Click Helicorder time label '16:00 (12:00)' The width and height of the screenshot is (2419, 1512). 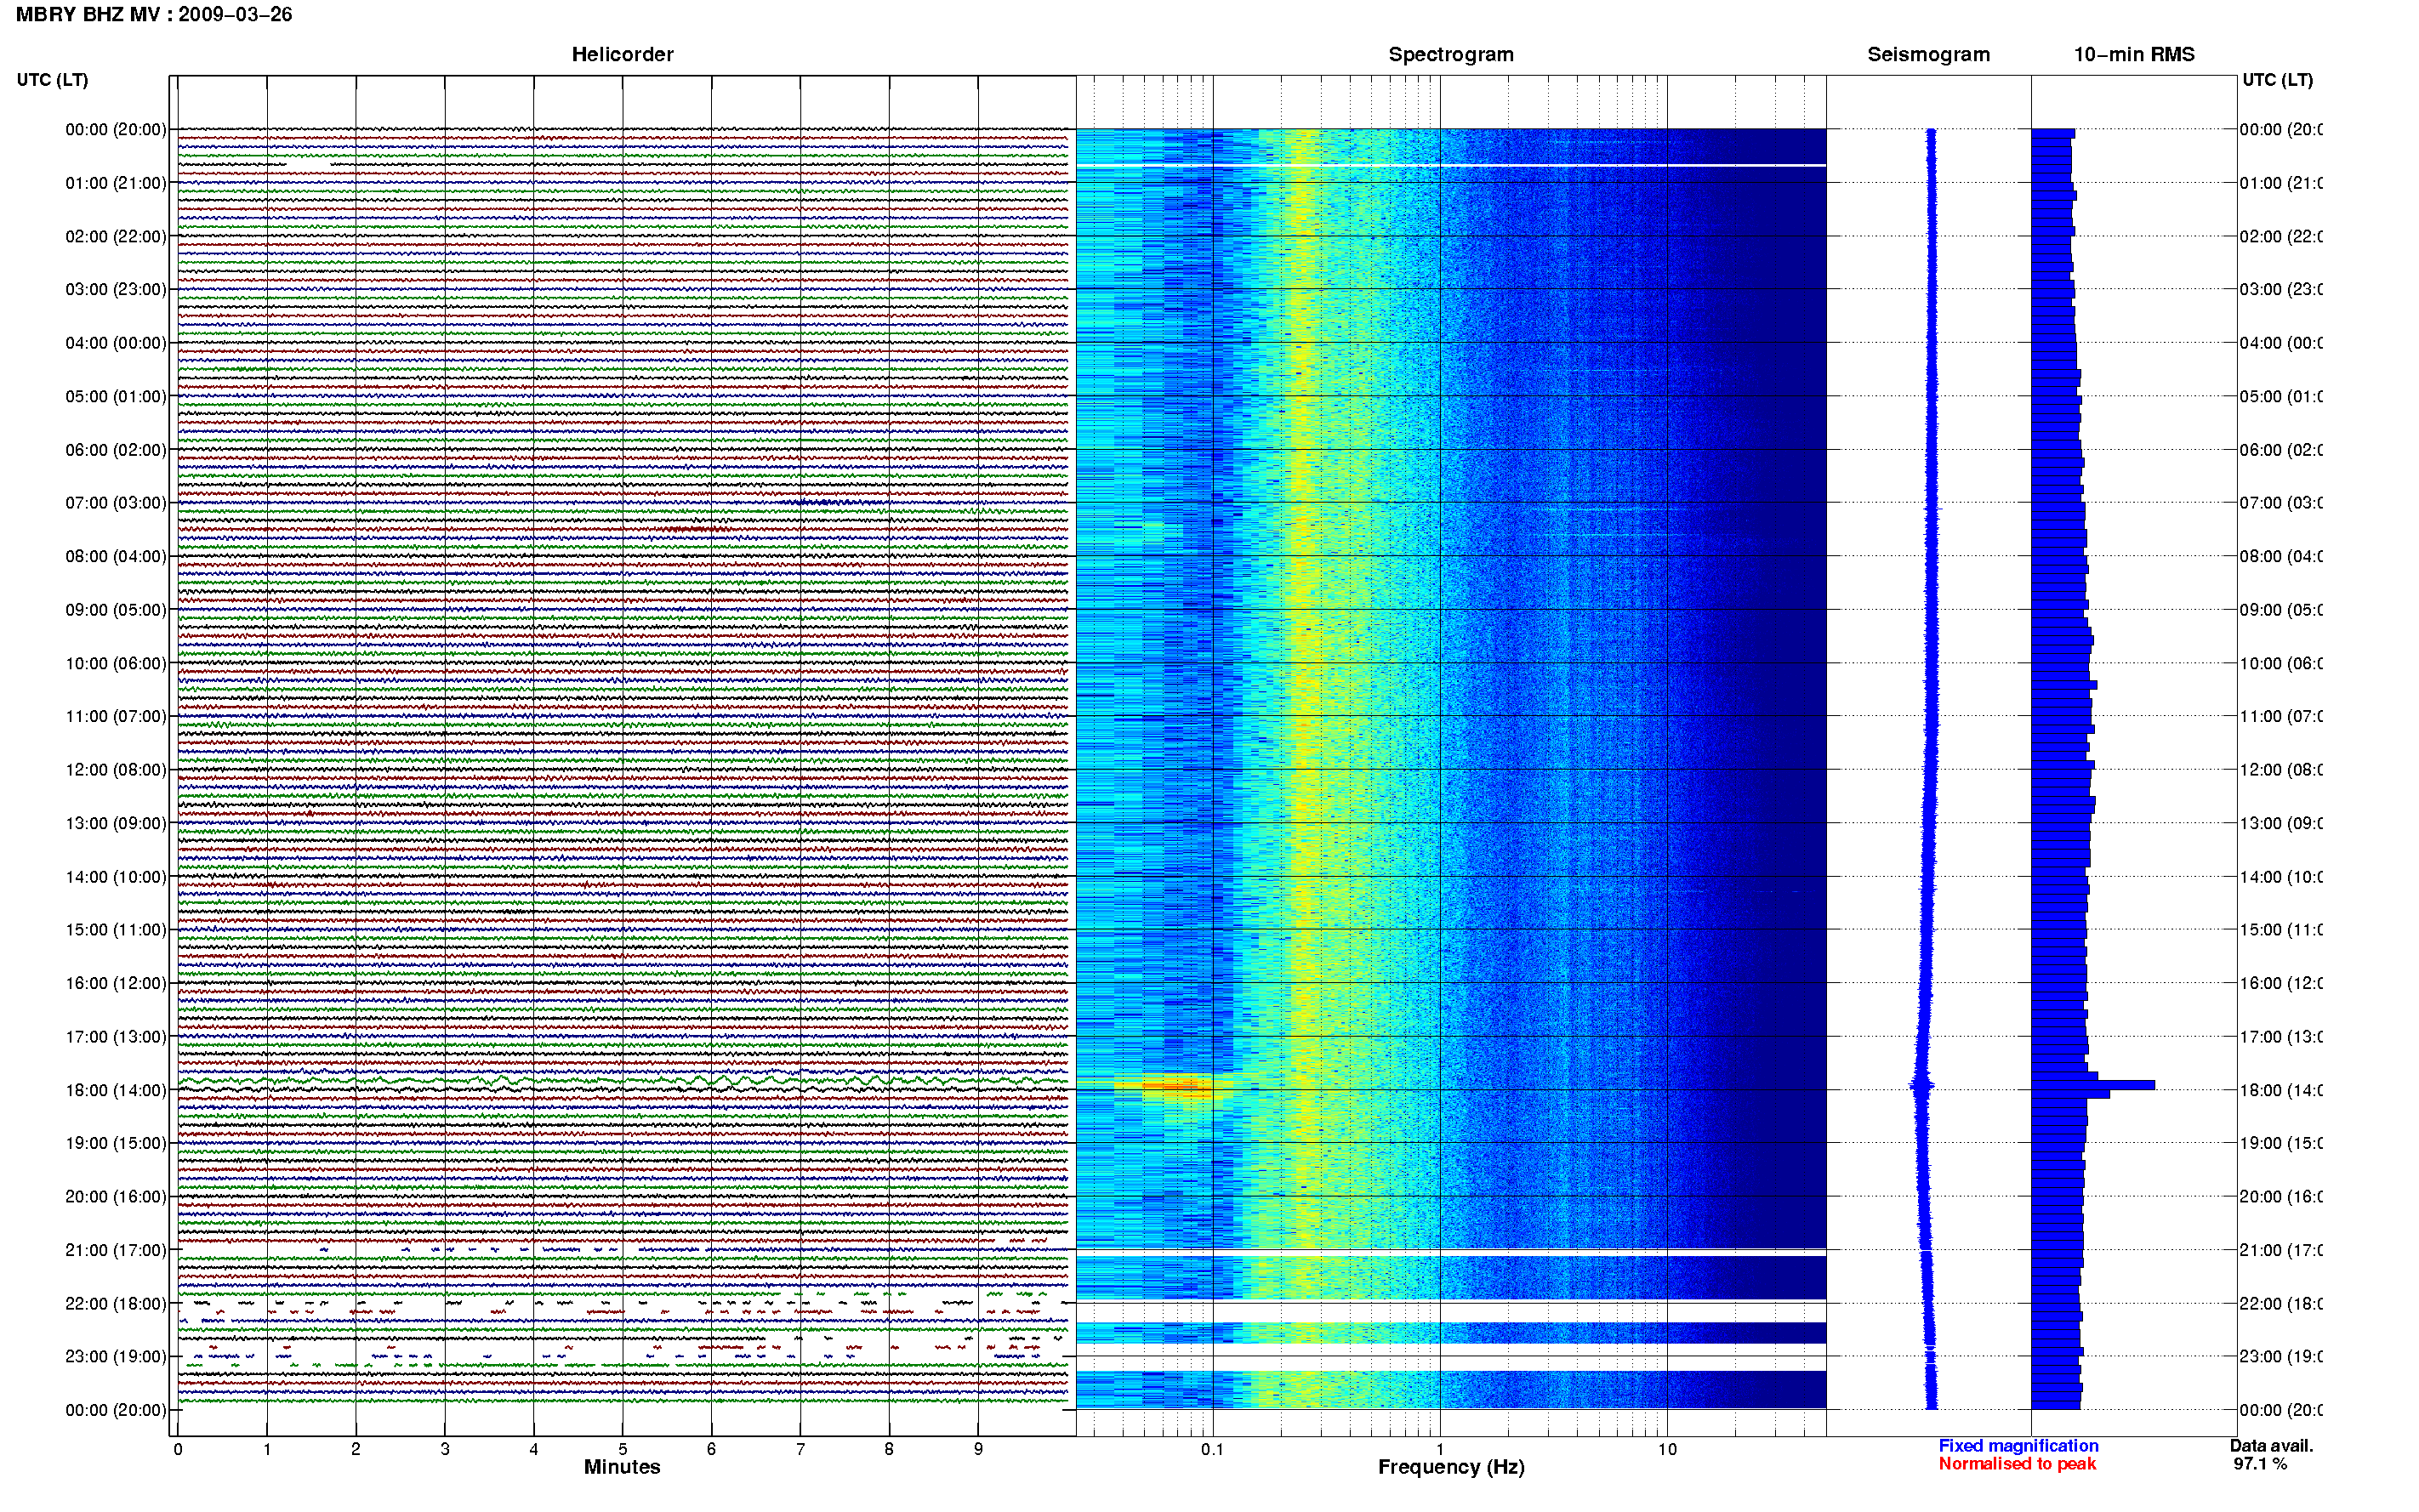click(x=116, y=984)
